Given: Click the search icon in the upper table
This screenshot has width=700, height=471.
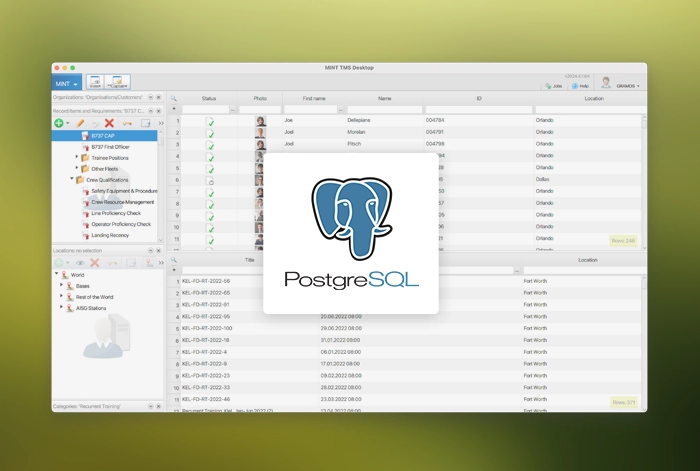Looking at the screenshot, I should coord(174,99).
